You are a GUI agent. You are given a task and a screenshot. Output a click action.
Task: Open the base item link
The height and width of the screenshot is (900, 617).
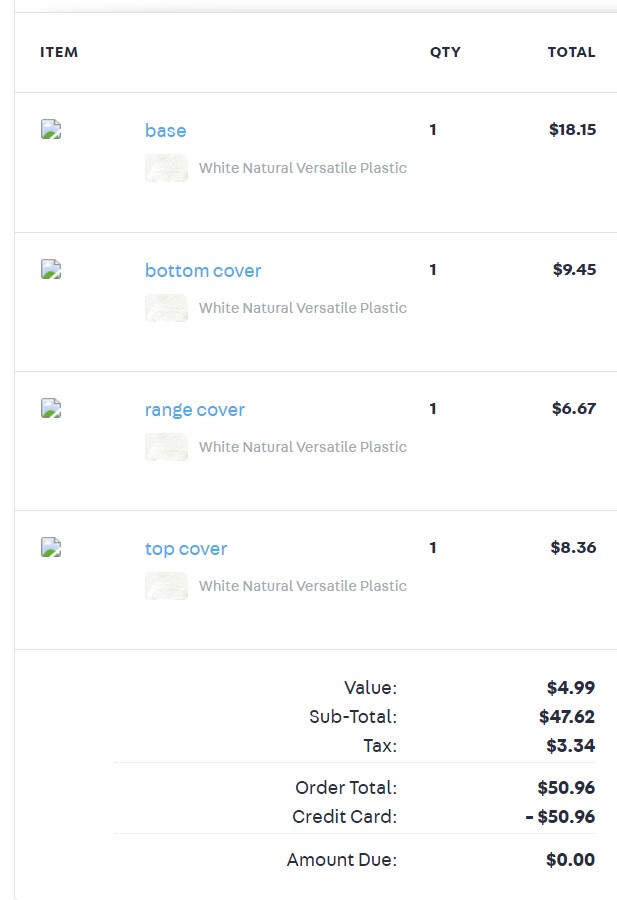165,130
